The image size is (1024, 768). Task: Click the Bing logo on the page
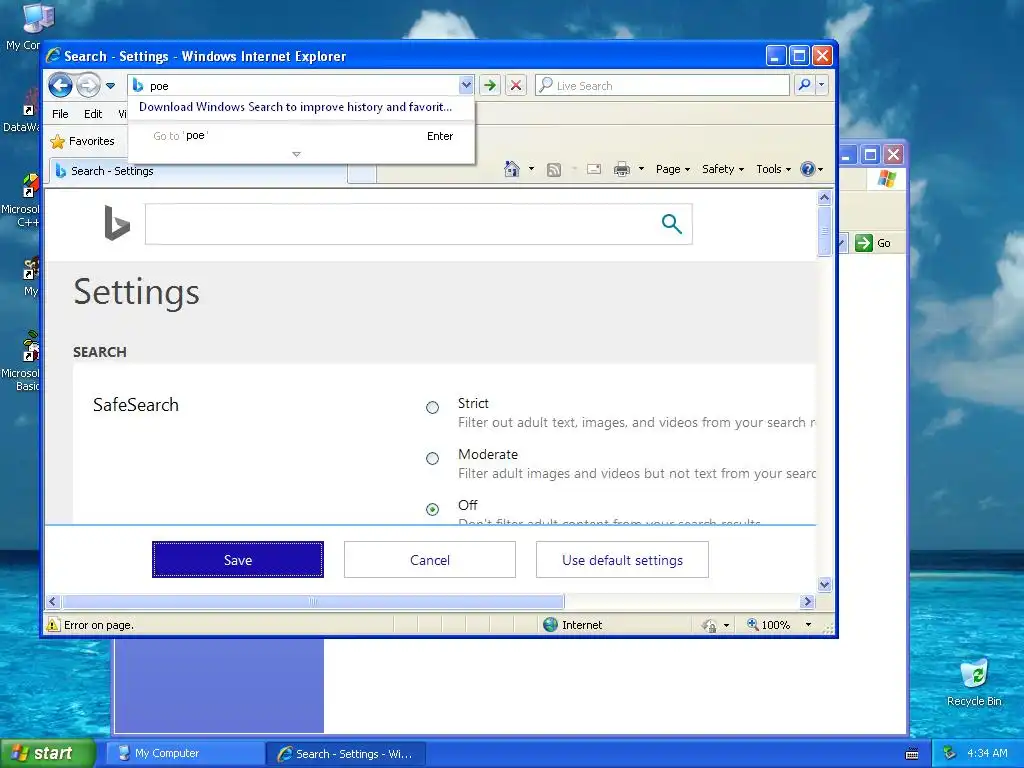(x=117, y=223)
